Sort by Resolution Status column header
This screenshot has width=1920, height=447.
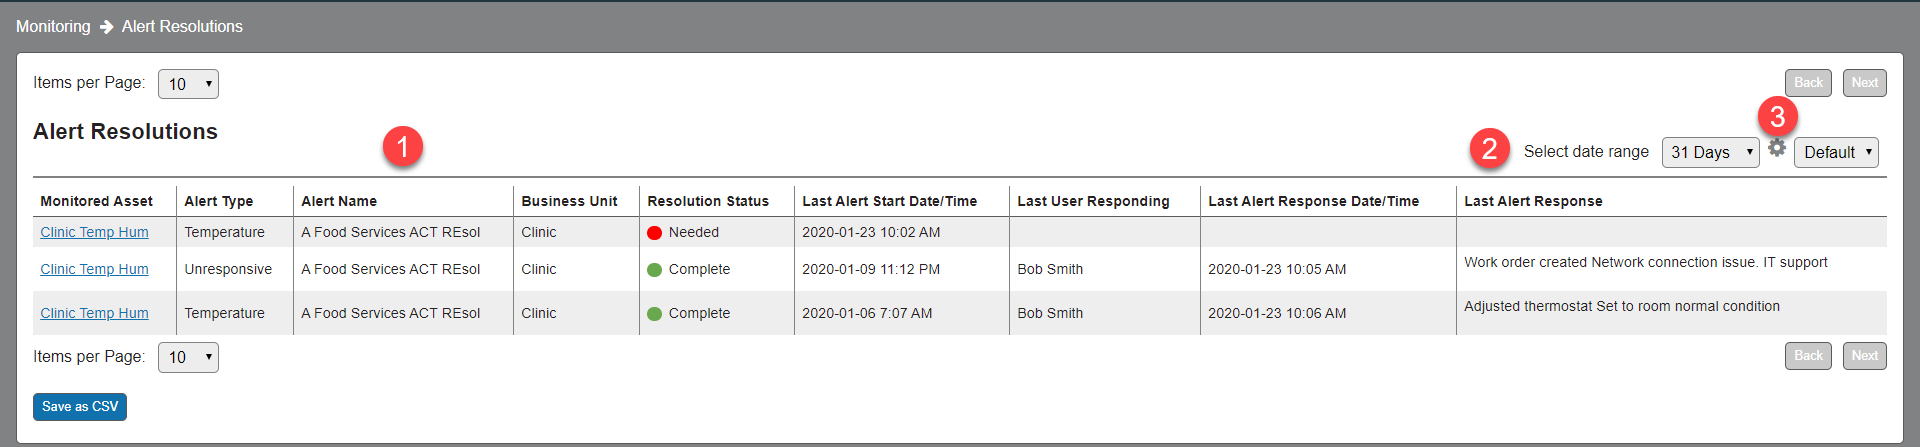[708, 201]
